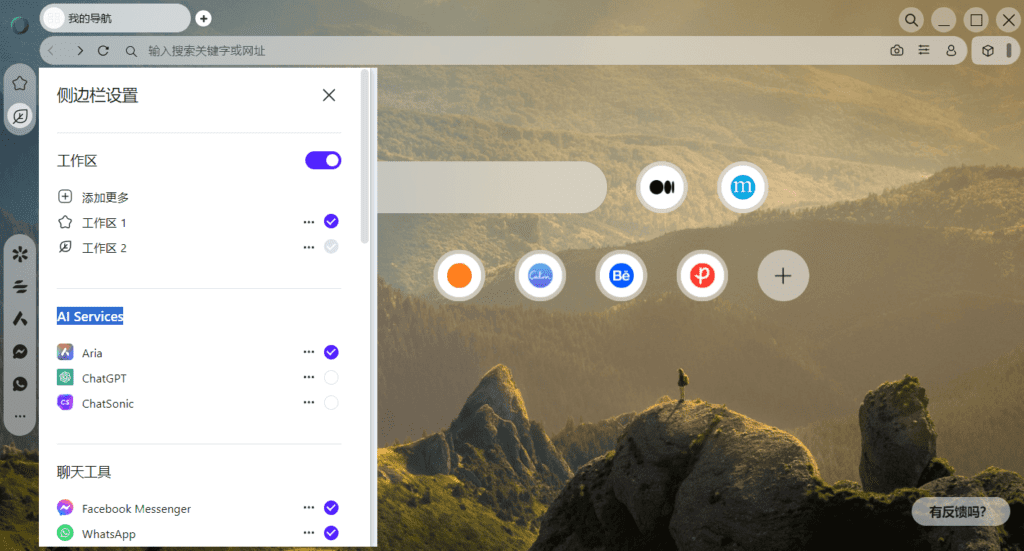Open the tab search magnifier icon
1024x551 pixels.
[911, 20]
